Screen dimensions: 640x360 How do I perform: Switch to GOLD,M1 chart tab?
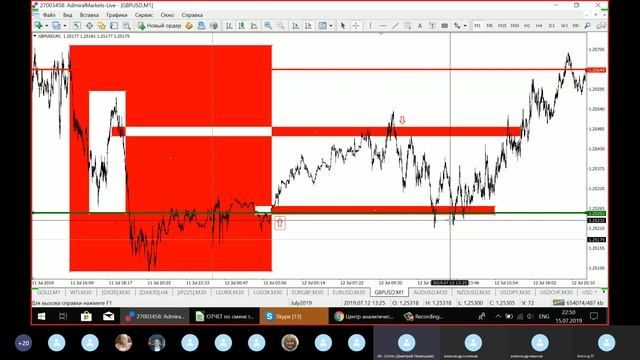tap(49, 292)
